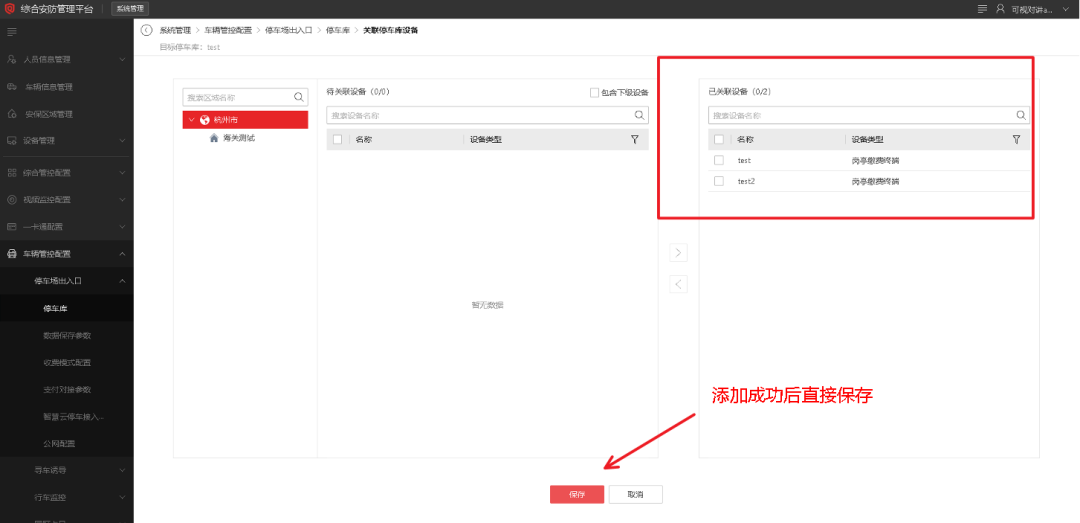1080x523 pixels.
Task: Select all pending devices checkbox
Action: point(338,139)
